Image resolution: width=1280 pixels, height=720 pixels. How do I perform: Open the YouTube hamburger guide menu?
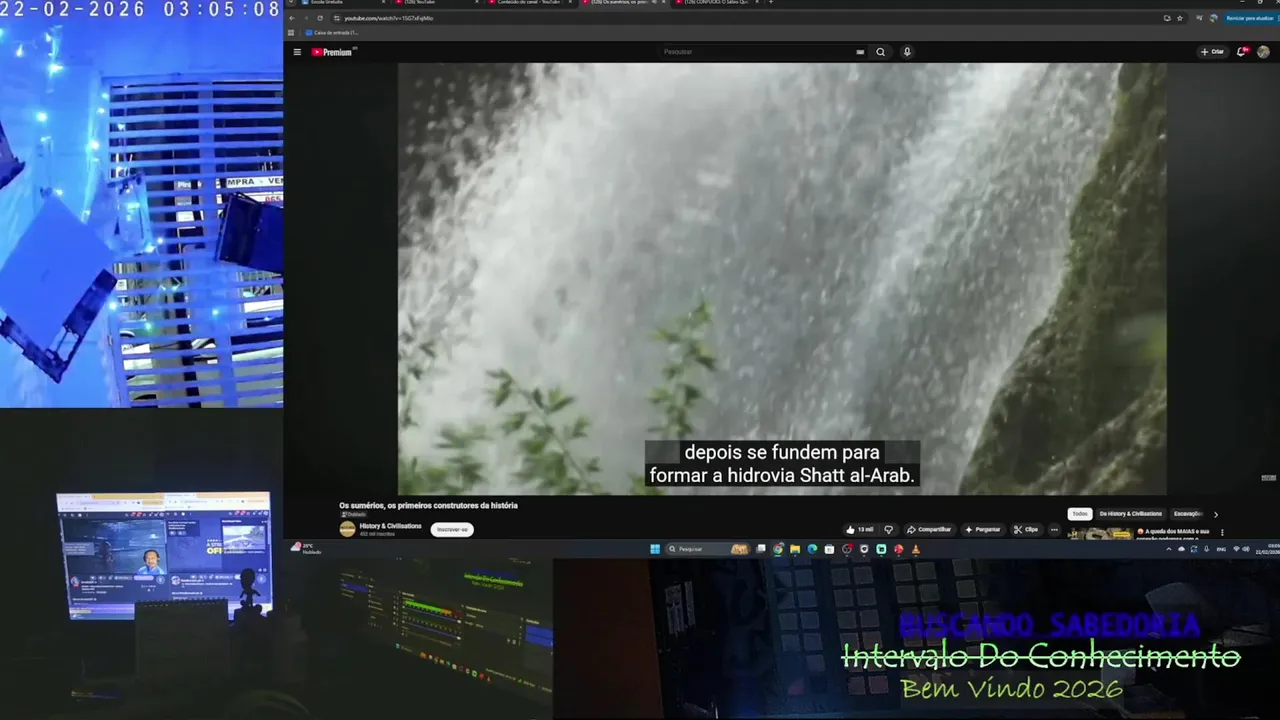297,52
